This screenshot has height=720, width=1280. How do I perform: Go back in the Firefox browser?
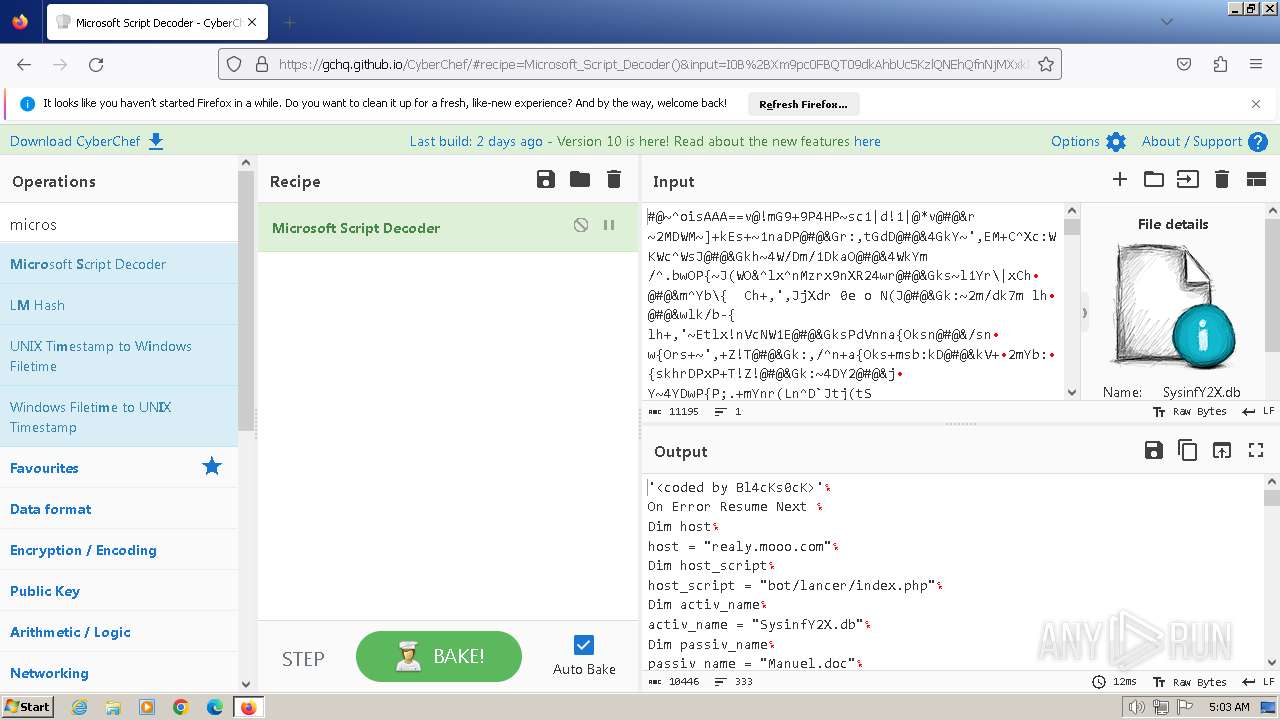[x=24, y=64]
